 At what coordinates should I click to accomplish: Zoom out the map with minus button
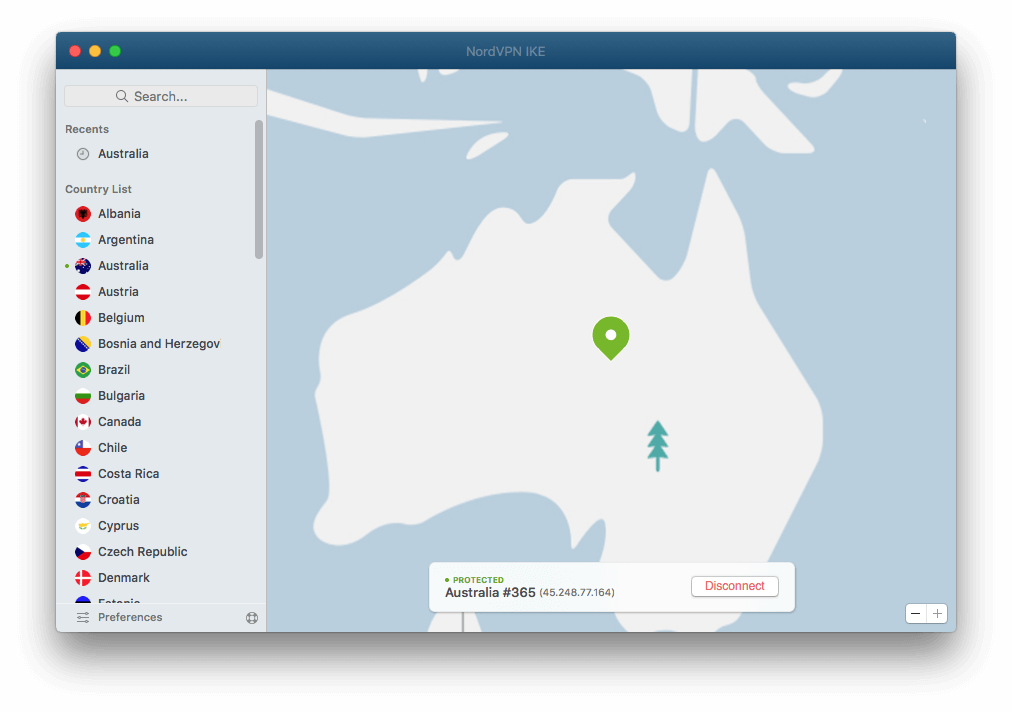[915, 613]
